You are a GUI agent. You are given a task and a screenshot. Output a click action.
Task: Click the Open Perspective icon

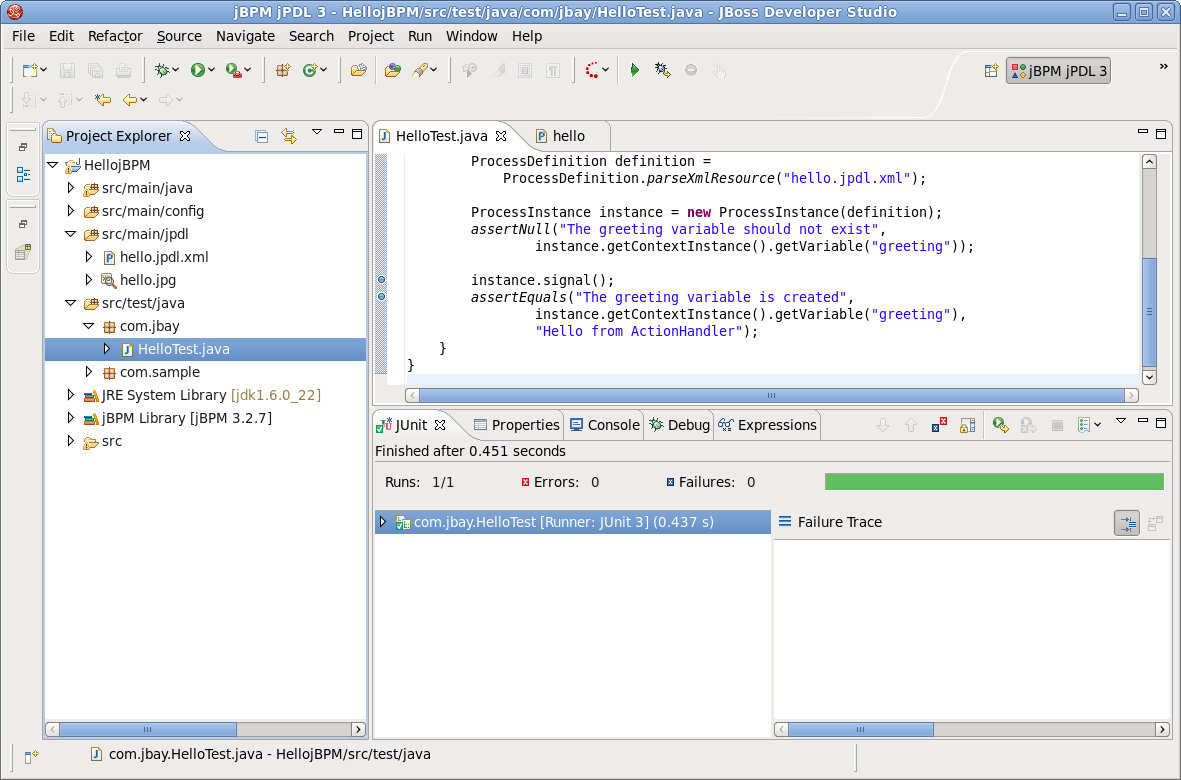pos(991,71)
